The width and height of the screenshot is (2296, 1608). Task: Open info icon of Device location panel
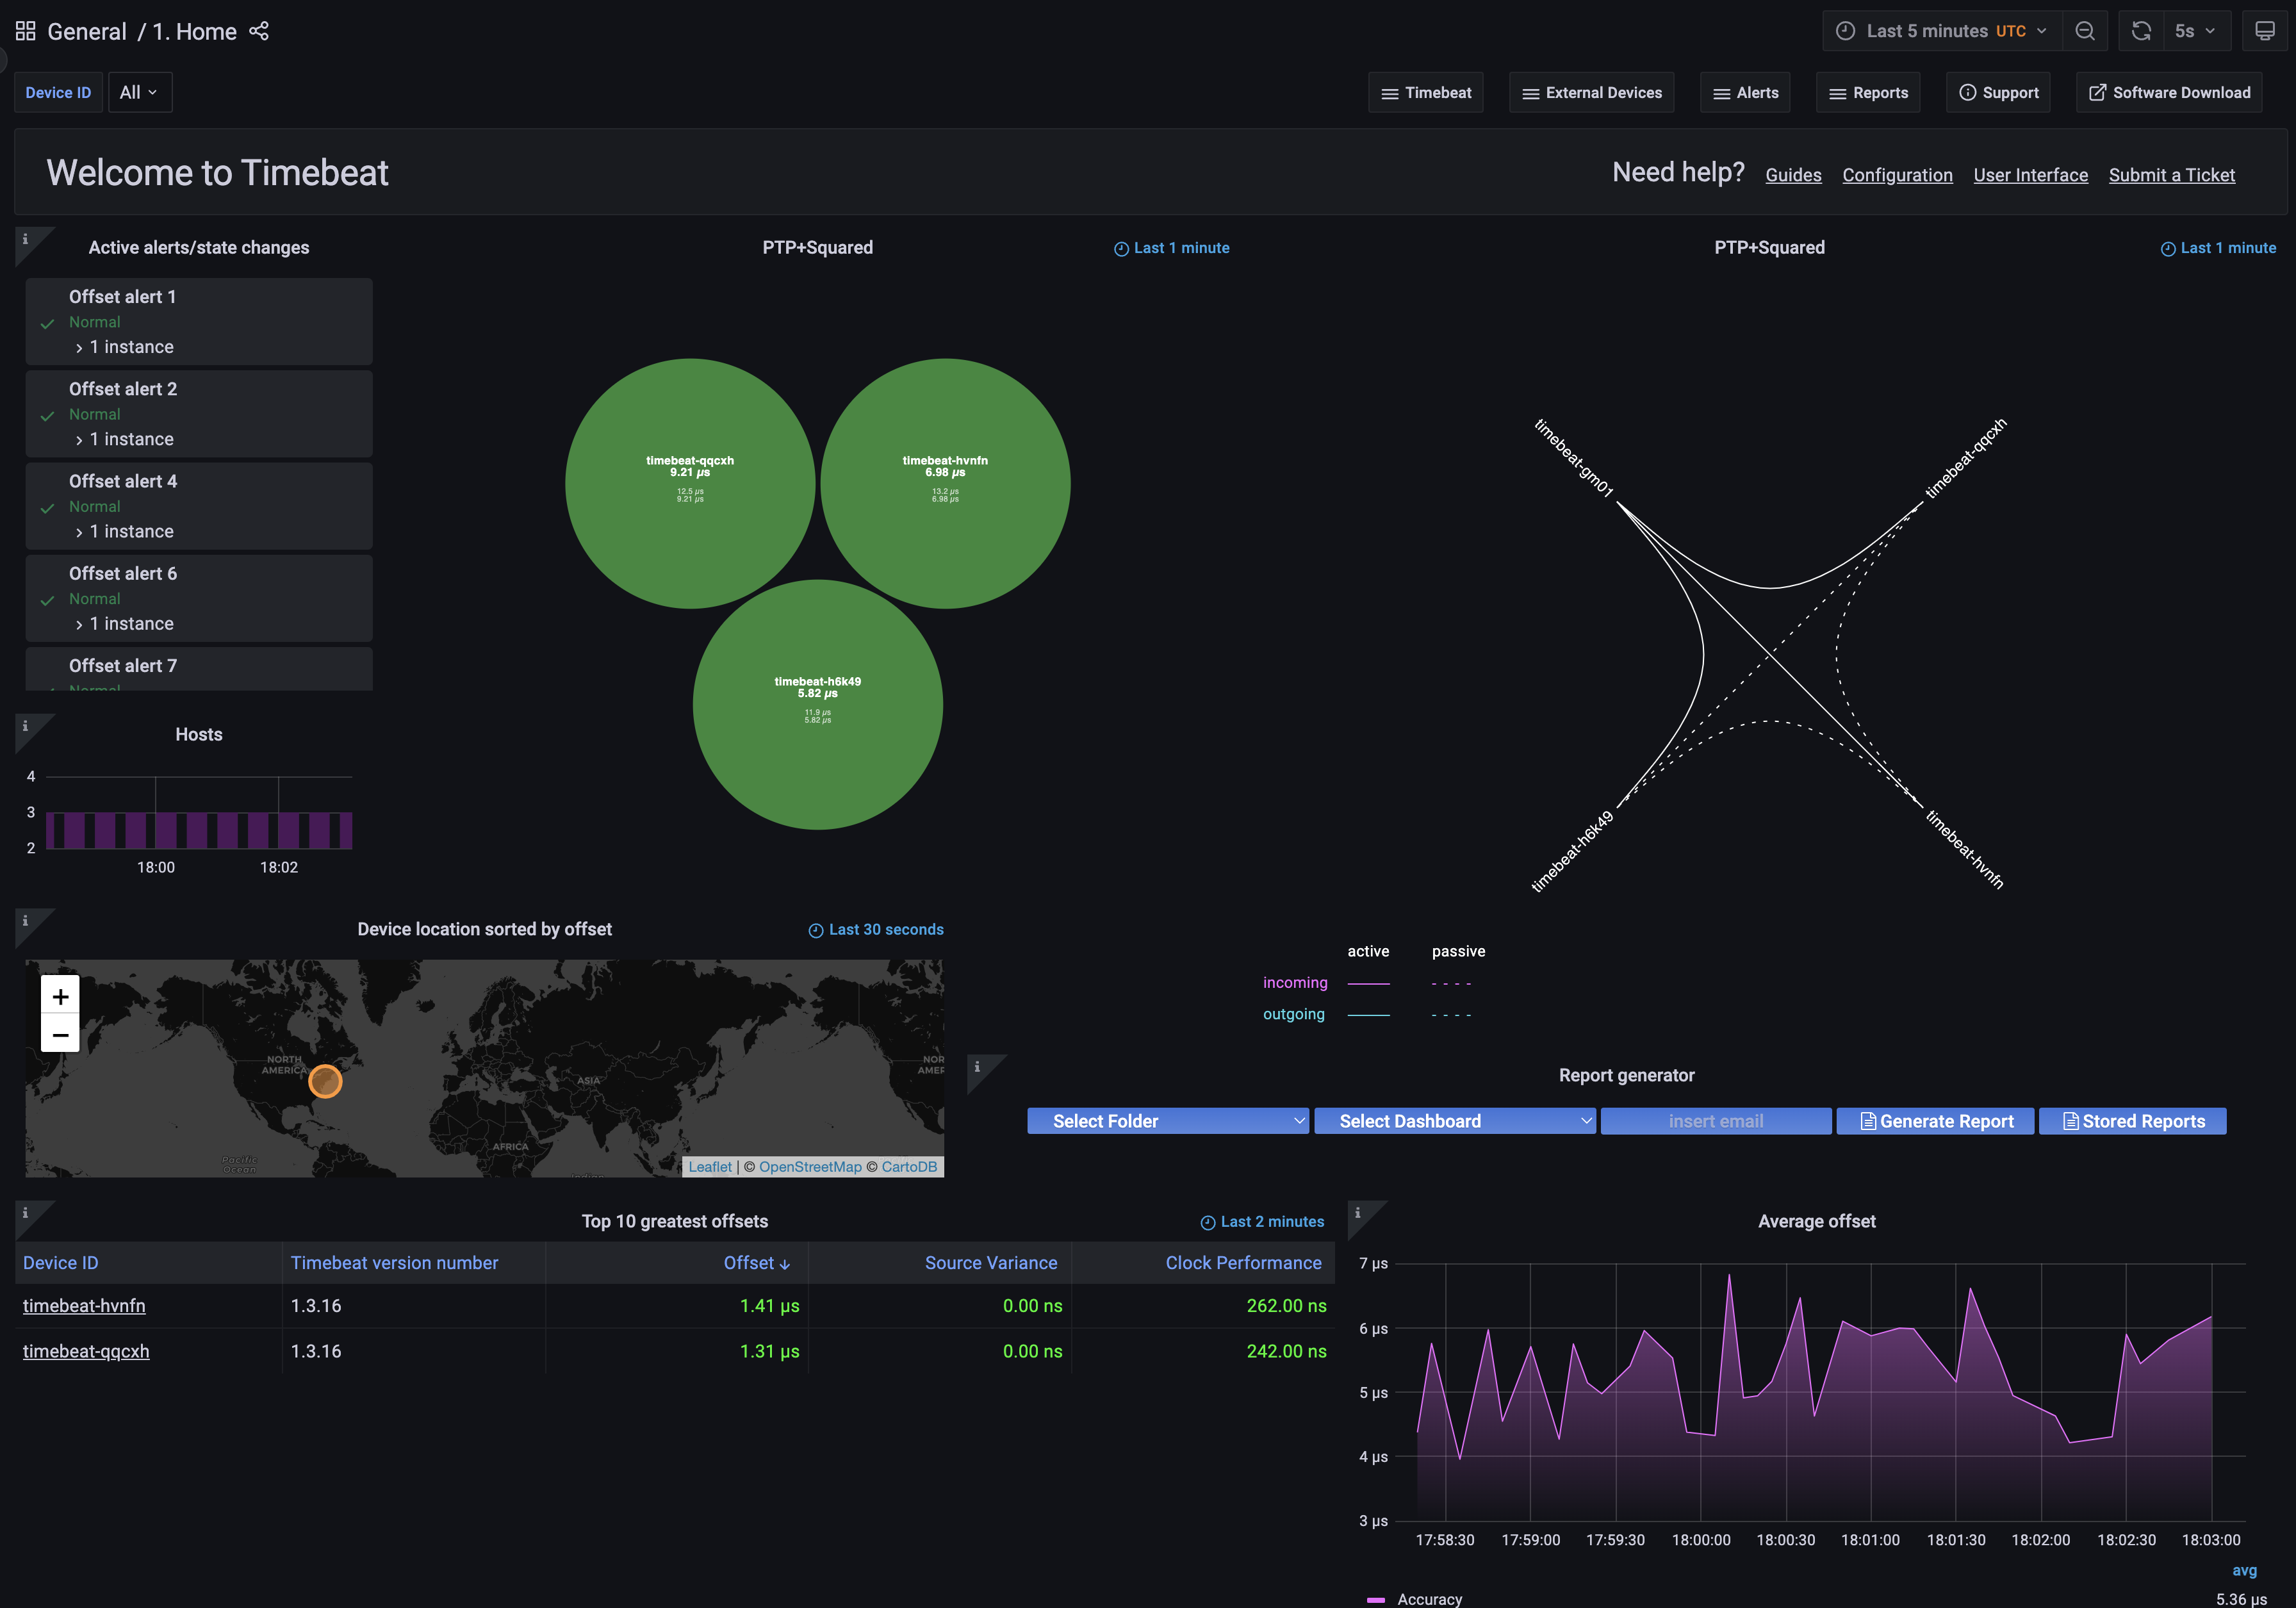click(x=25, y=921)
